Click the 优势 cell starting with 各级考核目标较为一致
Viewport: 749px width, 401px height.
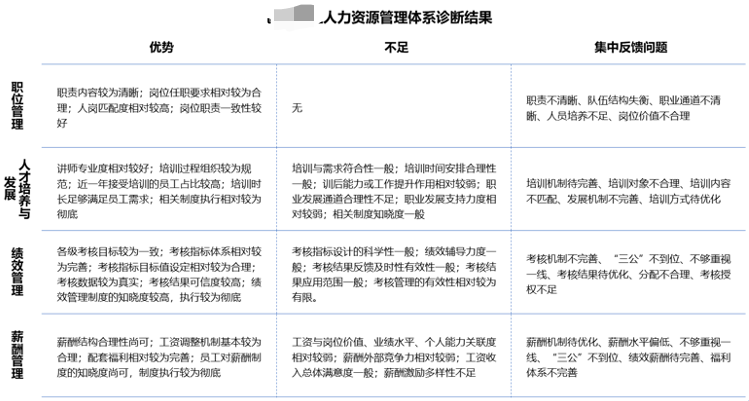pos(160,269)
